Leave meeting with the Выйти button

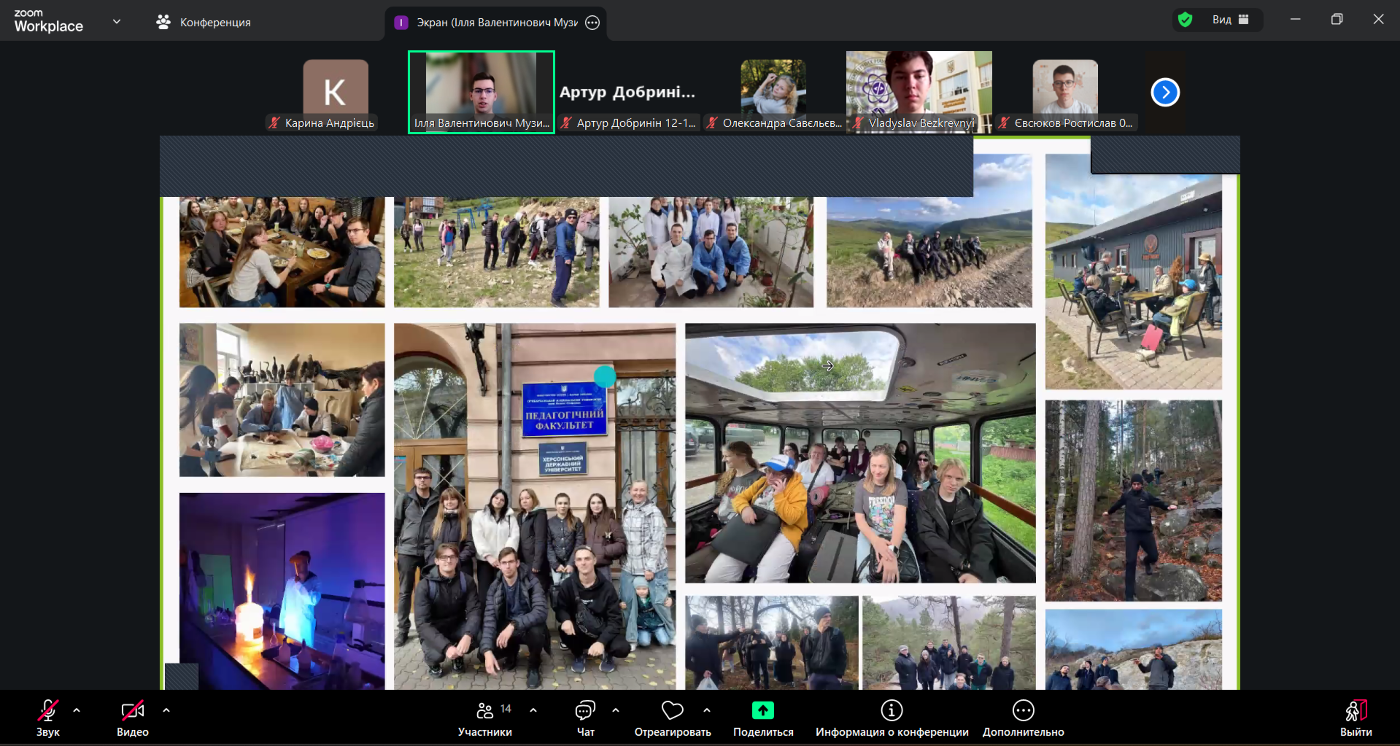click(x=1356, y=718)
